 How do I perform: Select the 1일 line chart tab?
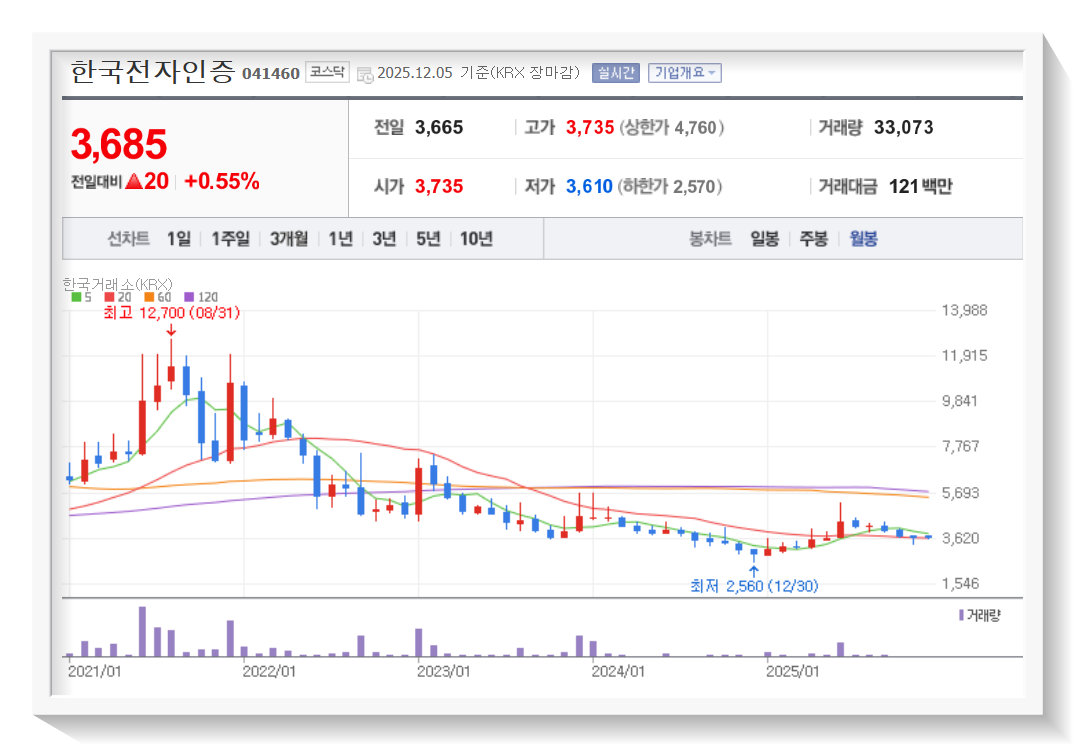179,238
